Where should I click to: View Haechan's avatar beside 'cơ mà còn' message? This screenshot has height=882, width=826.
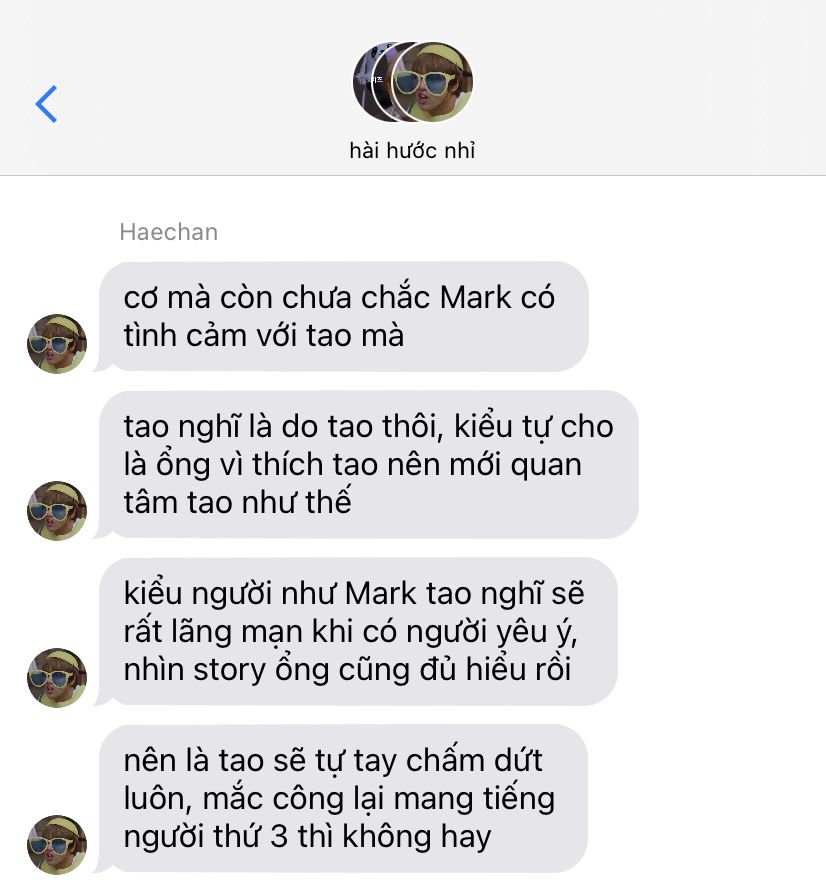coord(57,344)
